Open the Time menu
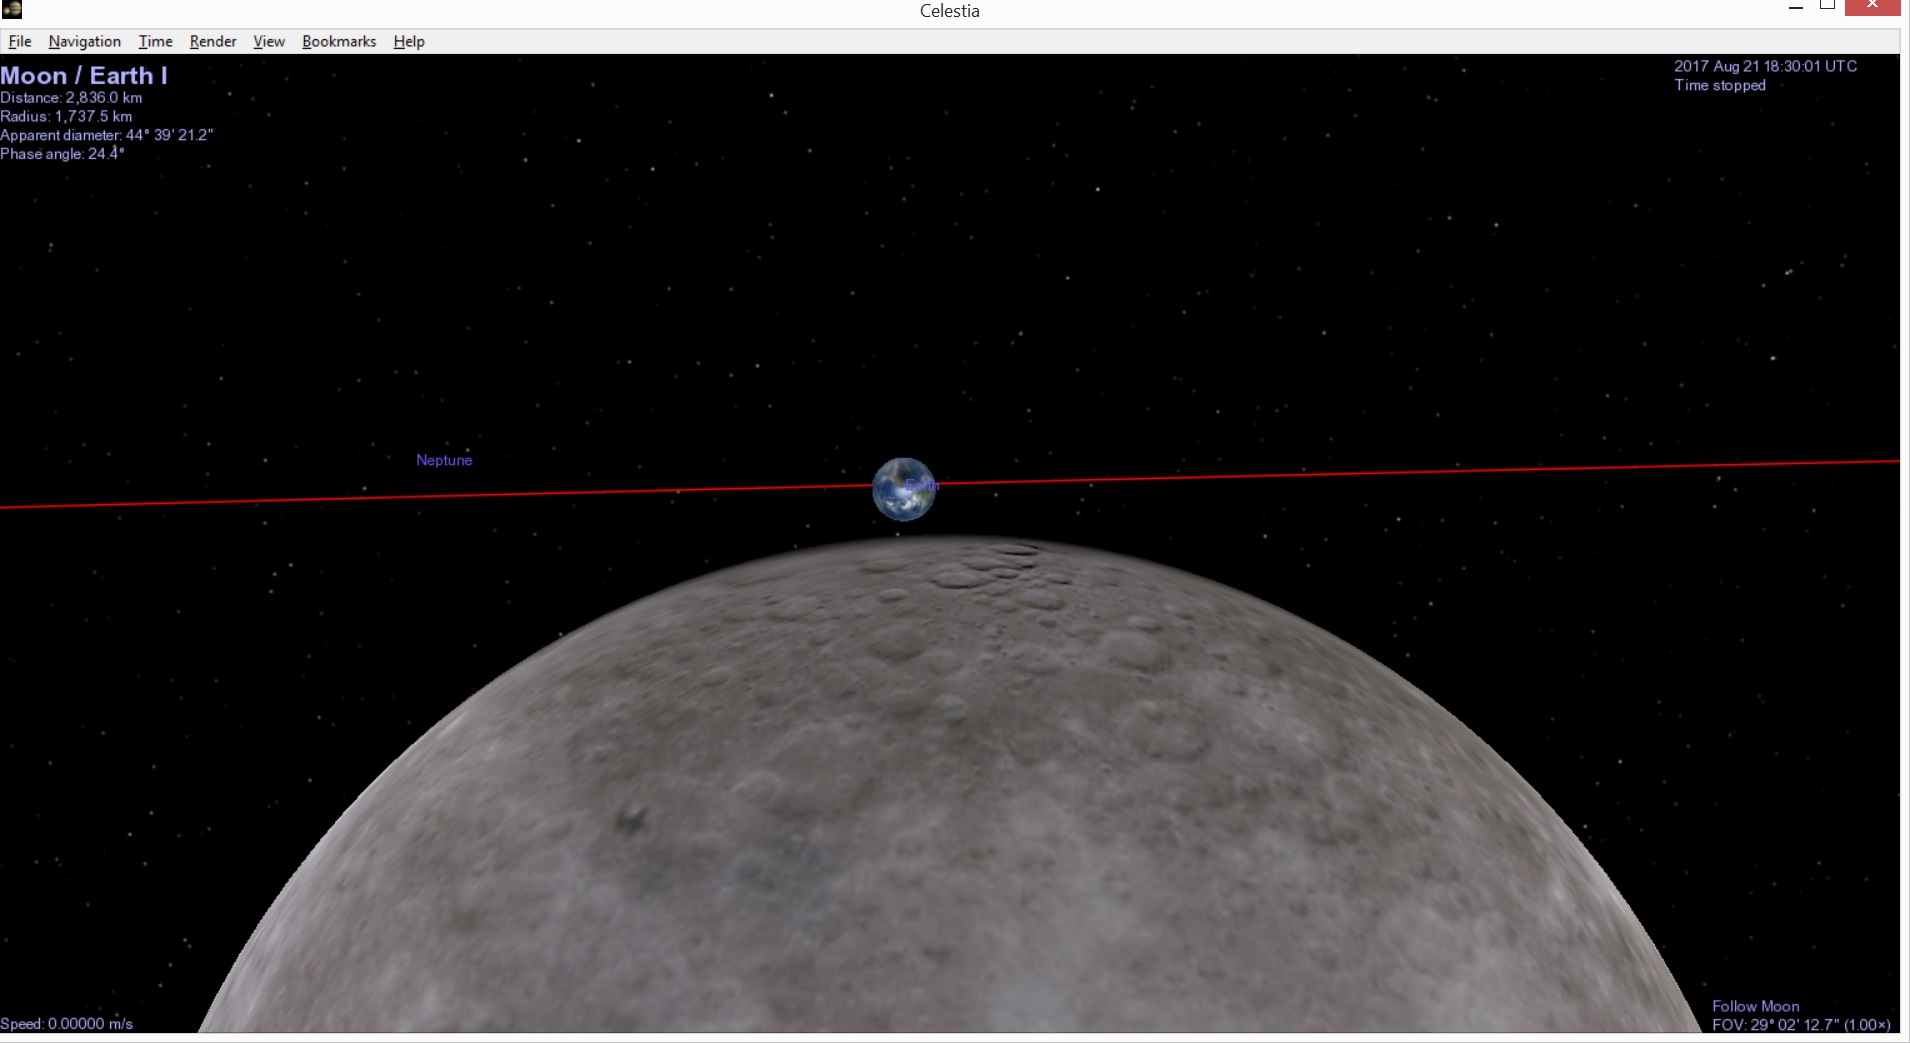 [155, 41]
